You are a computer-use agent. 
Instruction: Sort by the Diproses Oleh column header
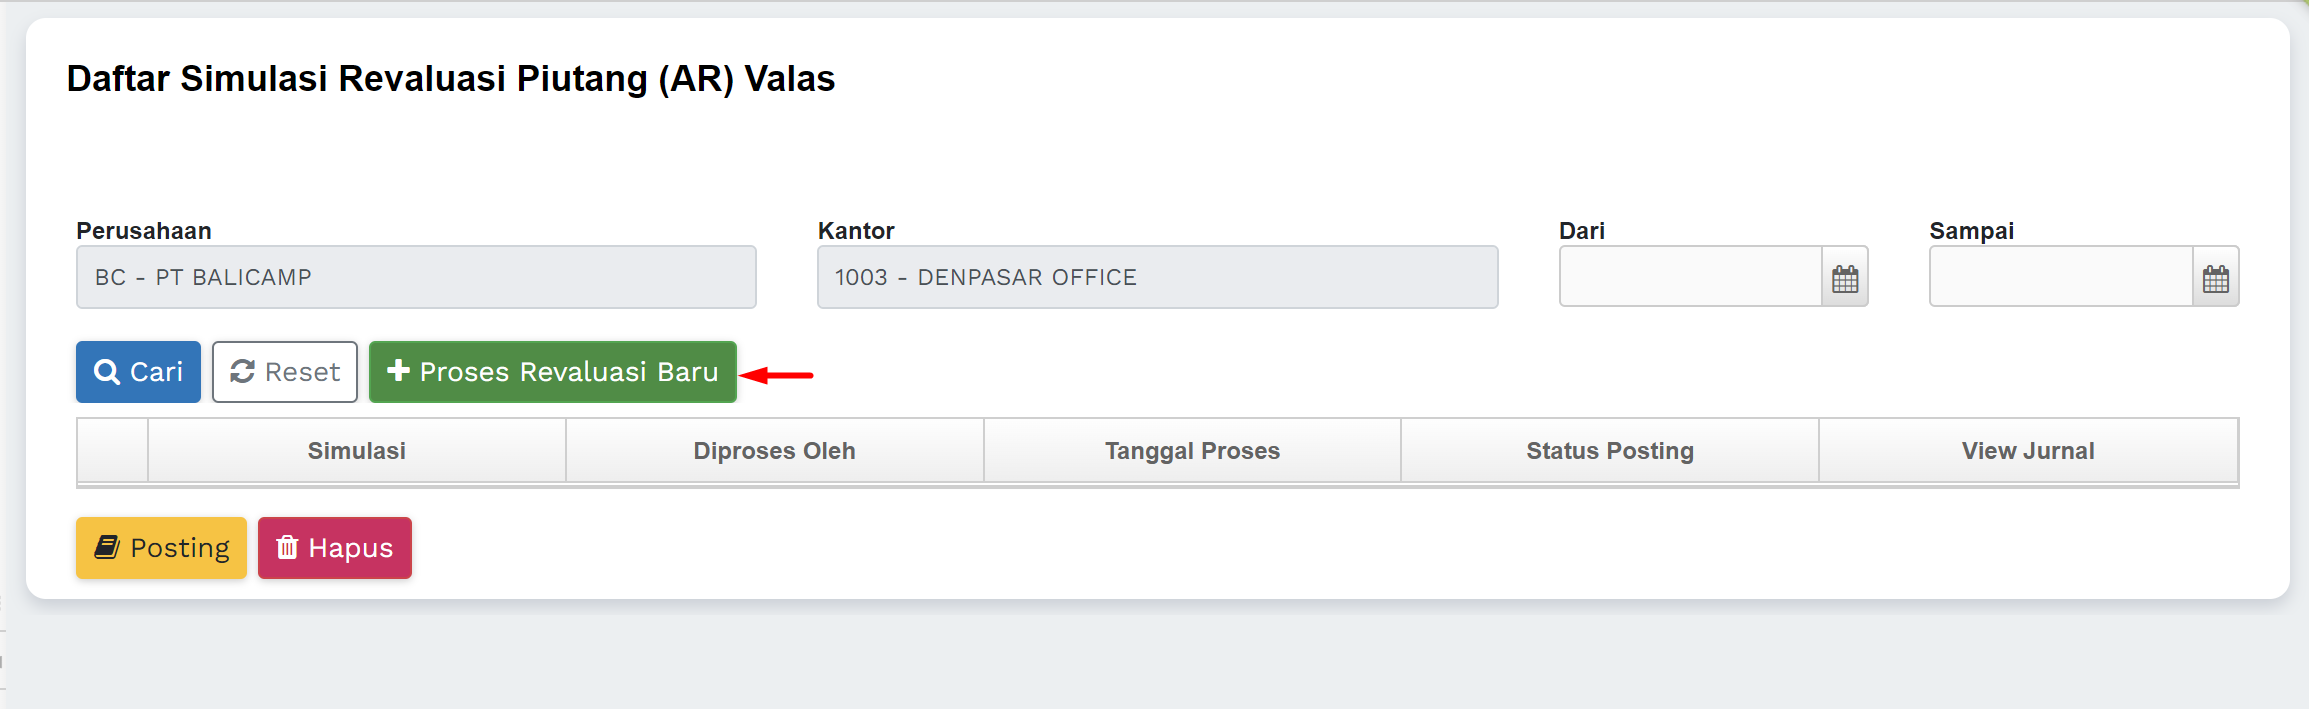(774, 451)
